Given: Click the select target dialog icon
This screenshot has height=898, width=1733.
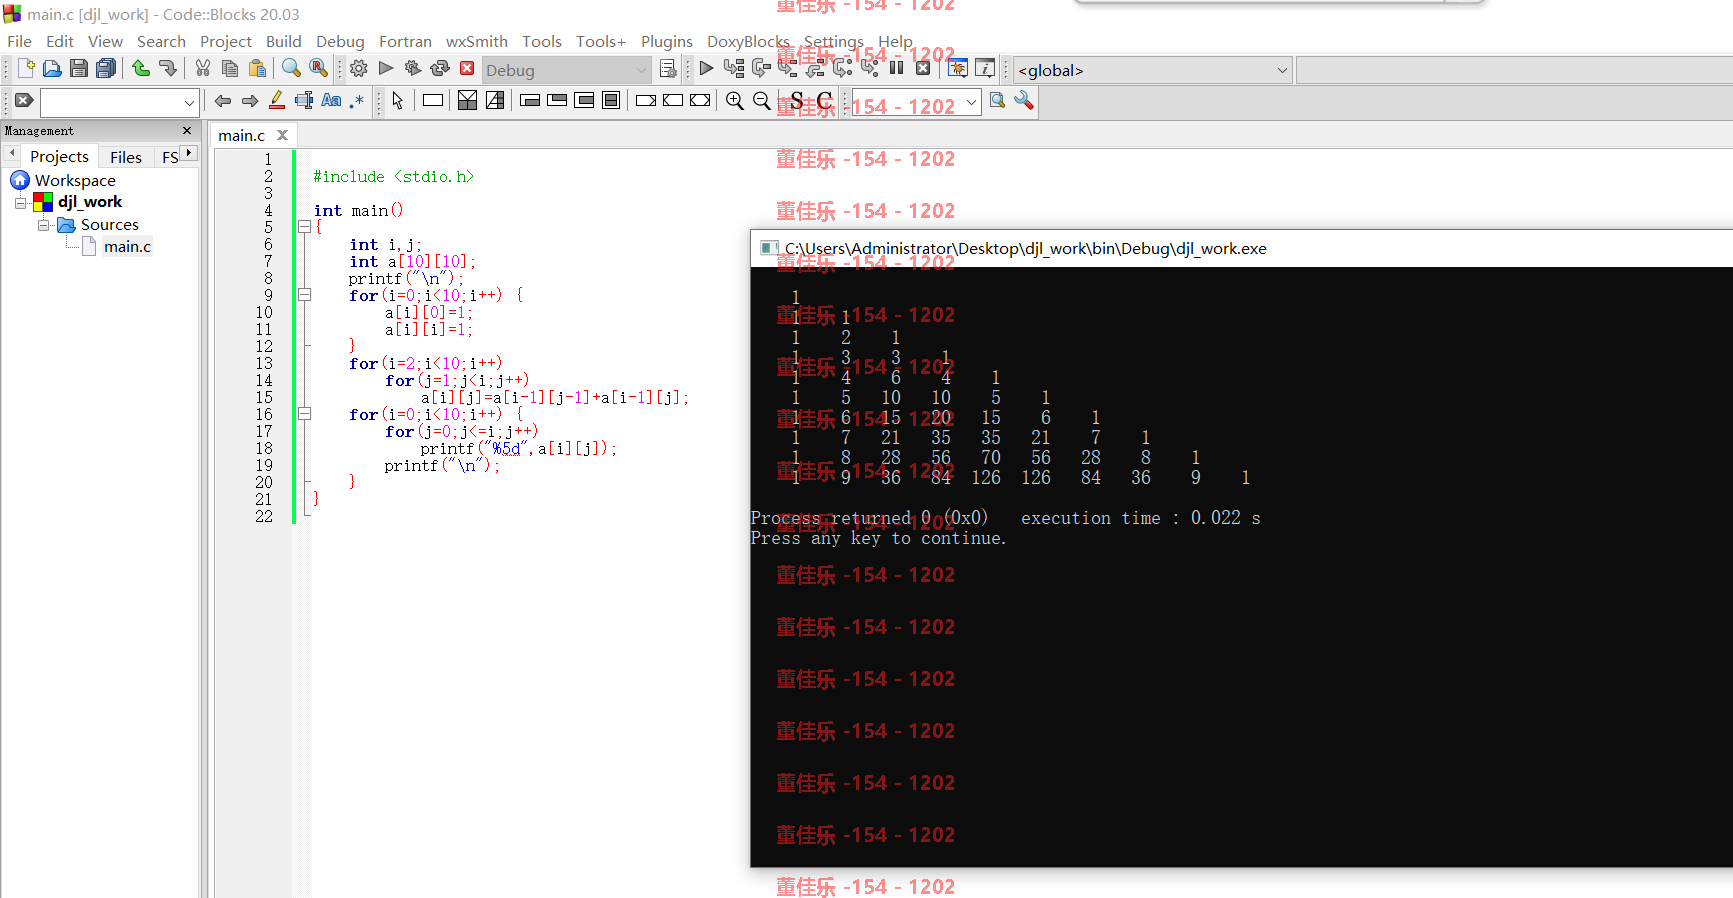Looking at the screenshot, I should (668, 69).
